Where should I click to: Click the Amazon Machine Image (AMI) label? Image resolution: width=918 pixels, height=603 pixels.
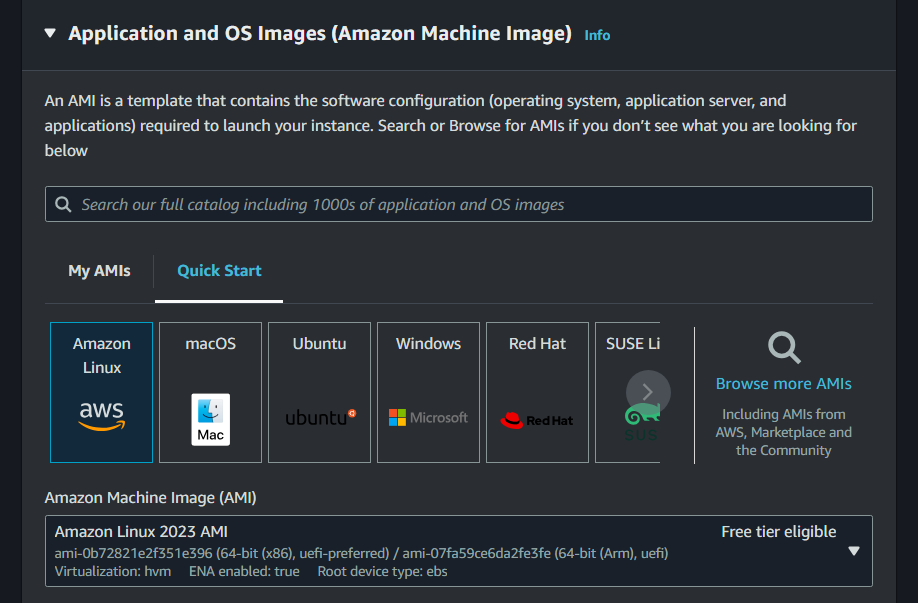[150, 498]
